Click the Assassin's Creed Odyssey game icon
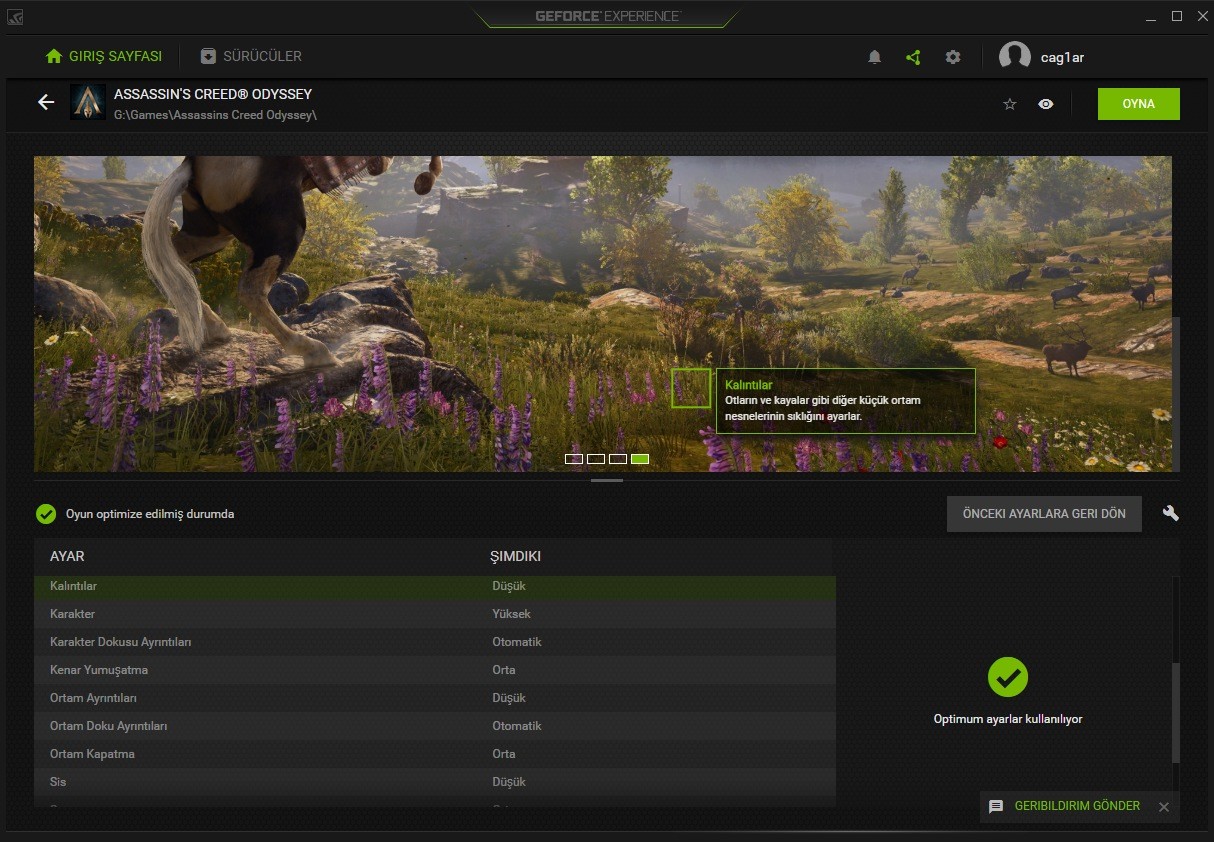Image resolution: width=1214 pixels, height=842 pixels. coord(88,103)
